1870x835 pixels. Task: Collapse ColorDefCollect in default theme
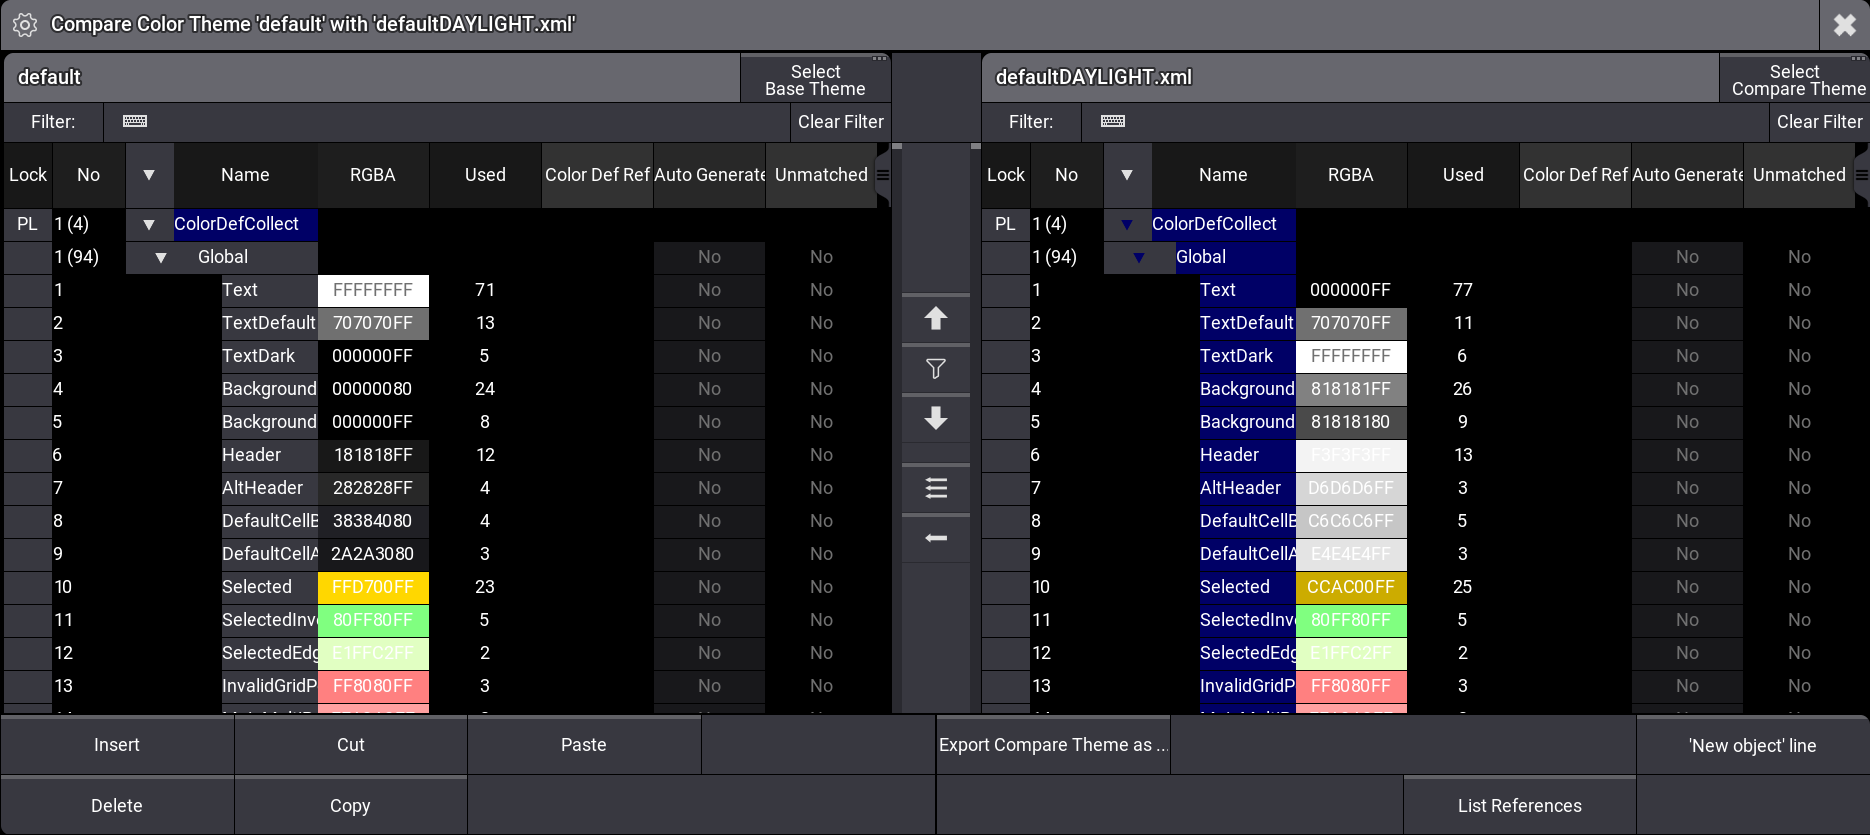point(149,225)
